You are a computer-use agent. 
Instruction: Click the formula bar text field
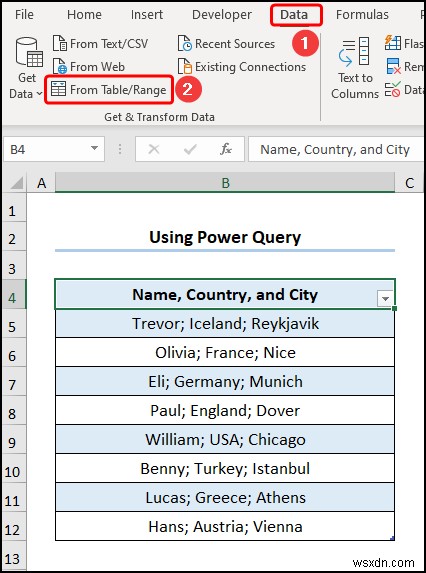[335, 149]
